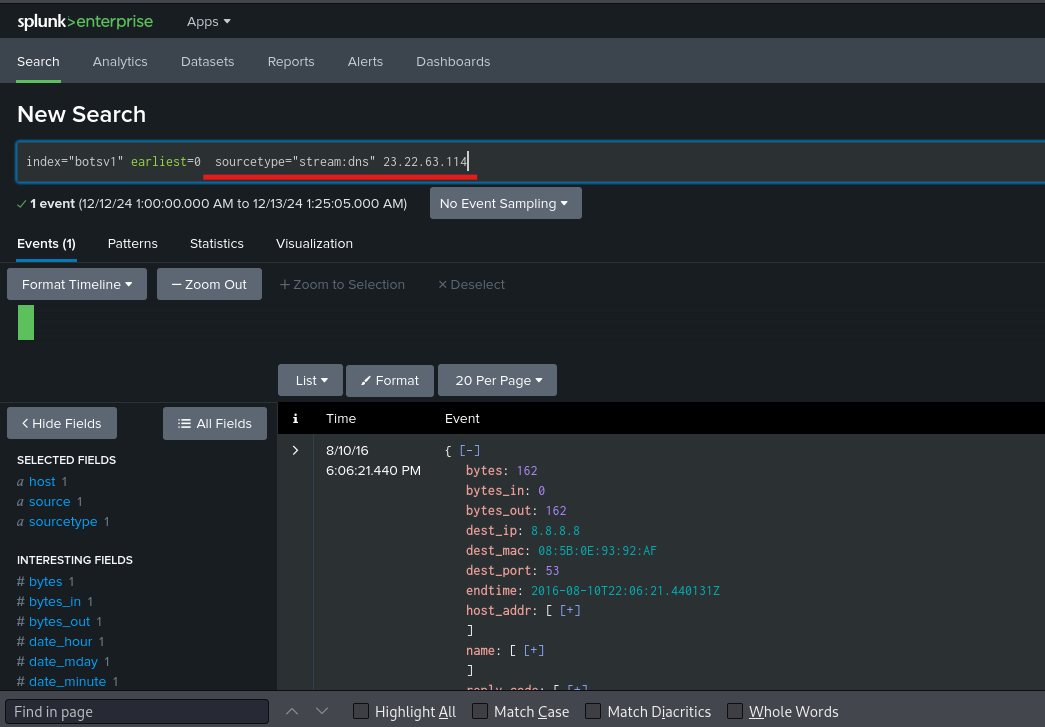Enable the Match Case checkbox
1045x727 pixels.
pos(480,712)
